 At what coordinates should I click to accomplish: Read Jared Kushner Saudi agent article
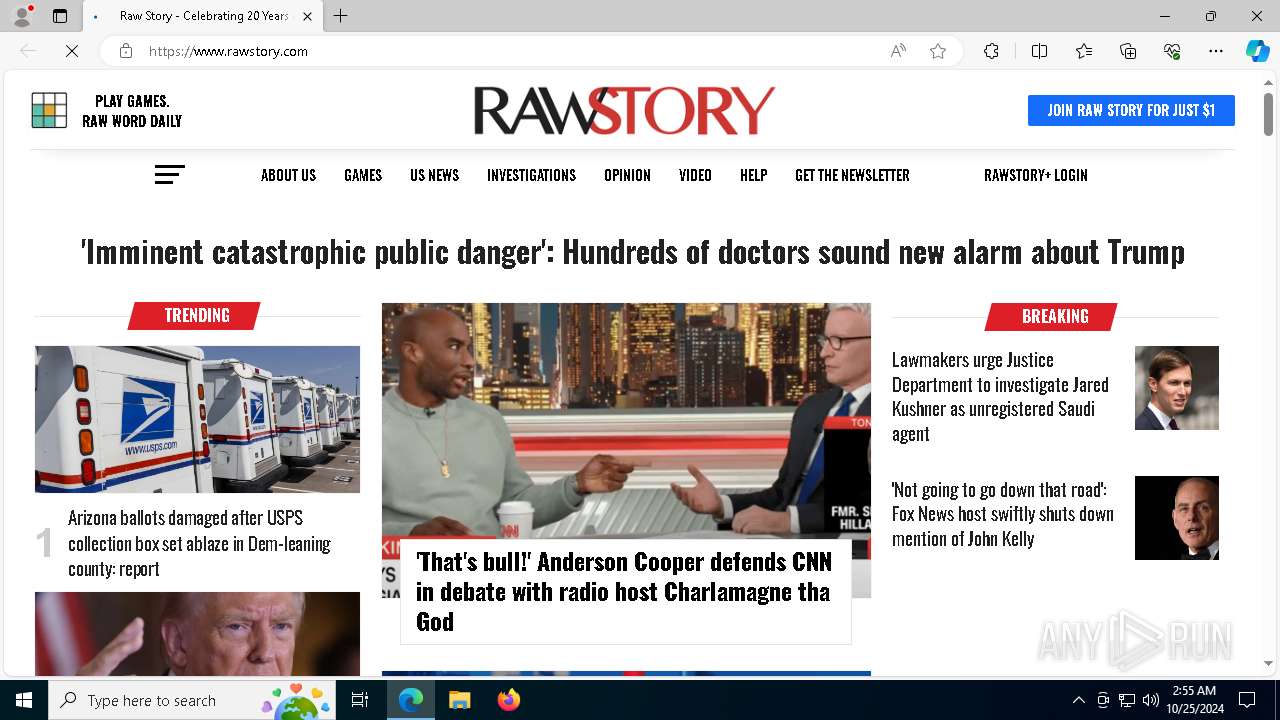pos(1000,396)
